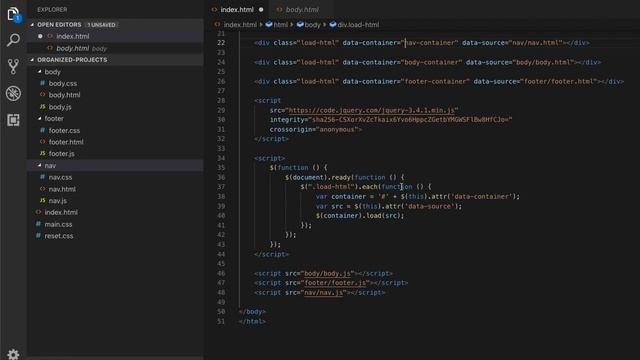The image size is (640, 360).
Task: Click the html breadcrumb segment
Action: [280, 25]
